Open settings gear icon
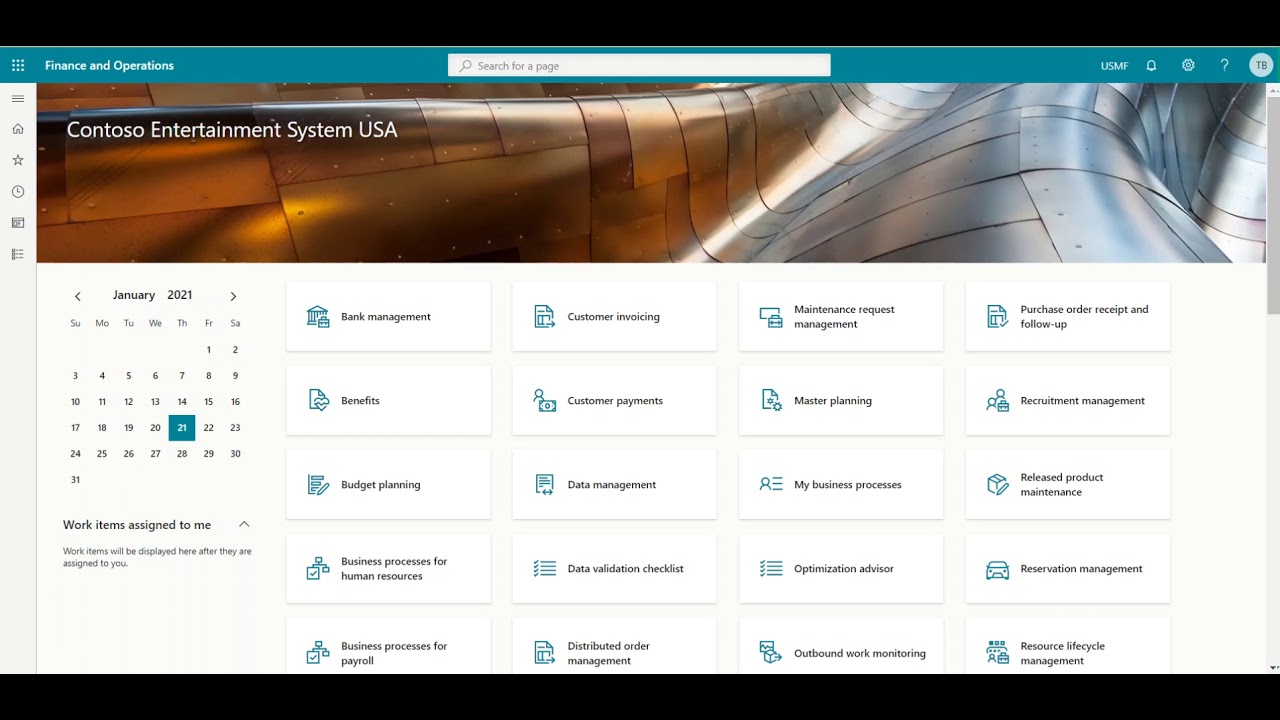 tap(1188, 65)
